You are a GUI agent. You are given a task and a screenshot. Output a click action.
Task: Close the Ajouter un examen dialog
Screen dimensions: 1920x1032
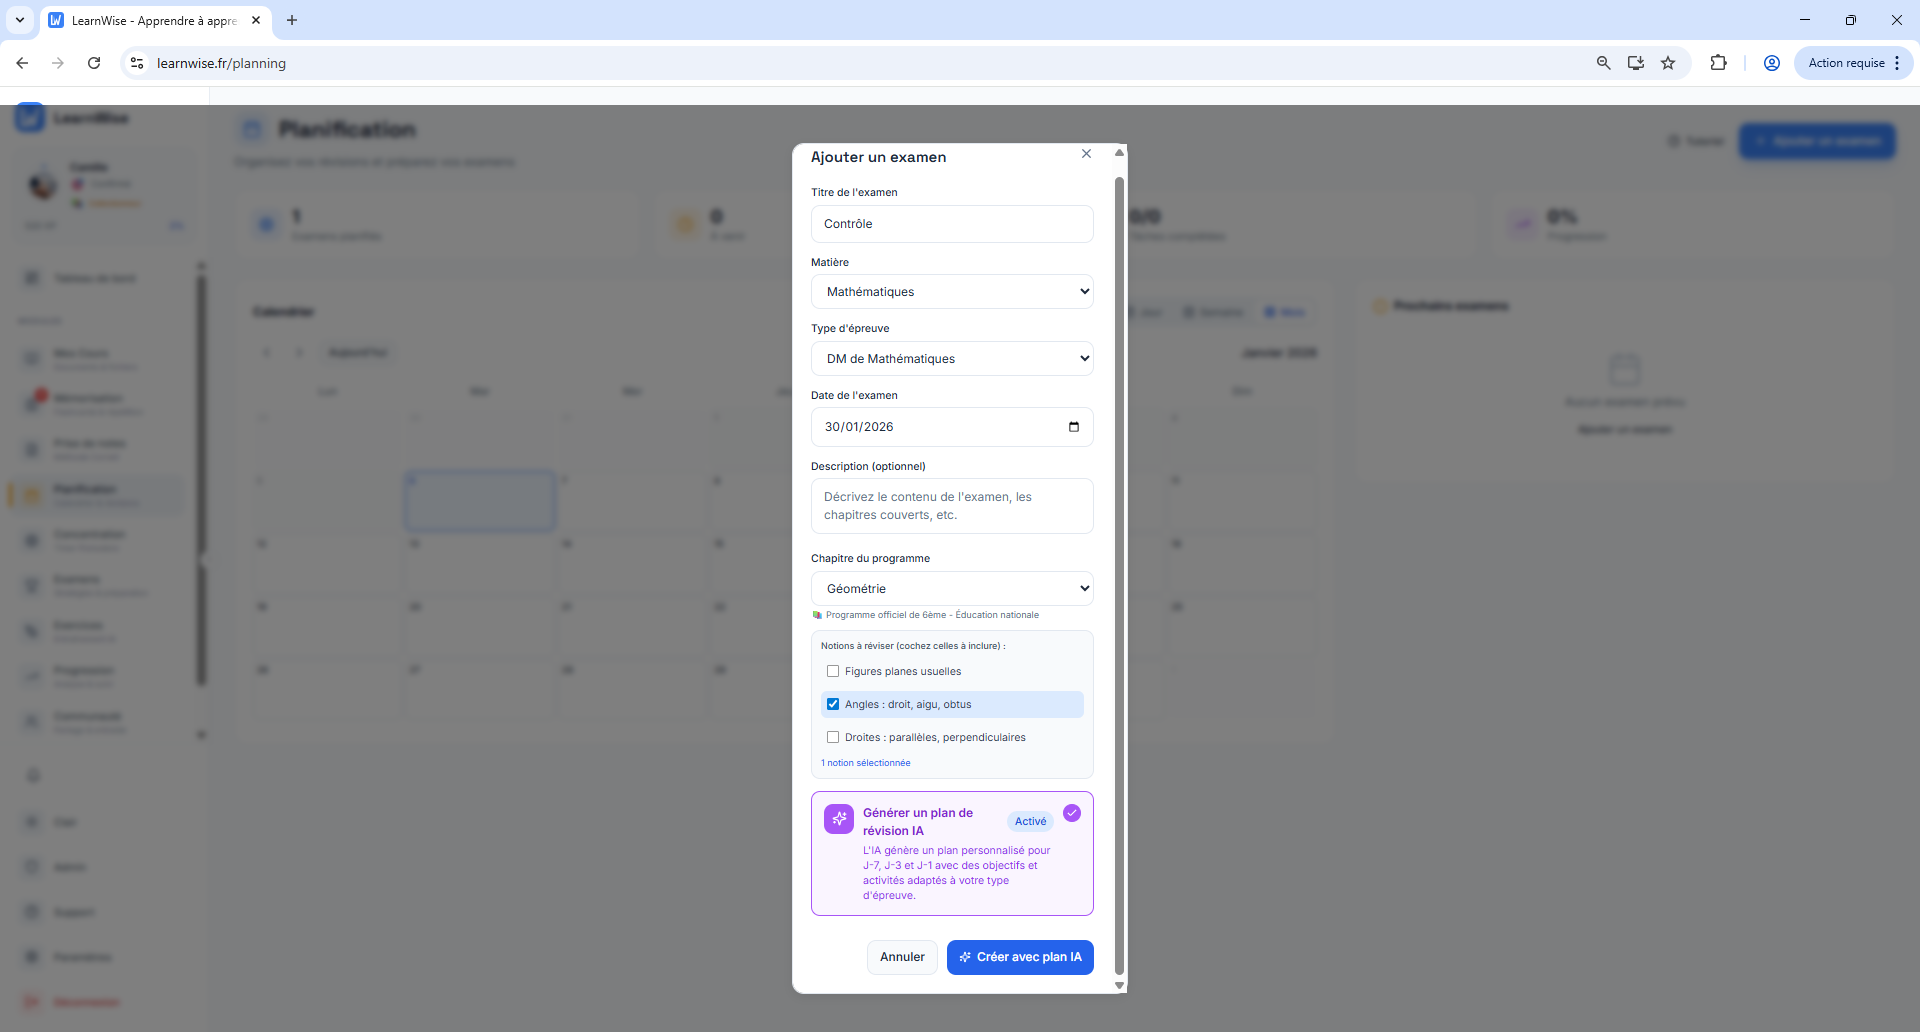click(x=1086, y=154)
